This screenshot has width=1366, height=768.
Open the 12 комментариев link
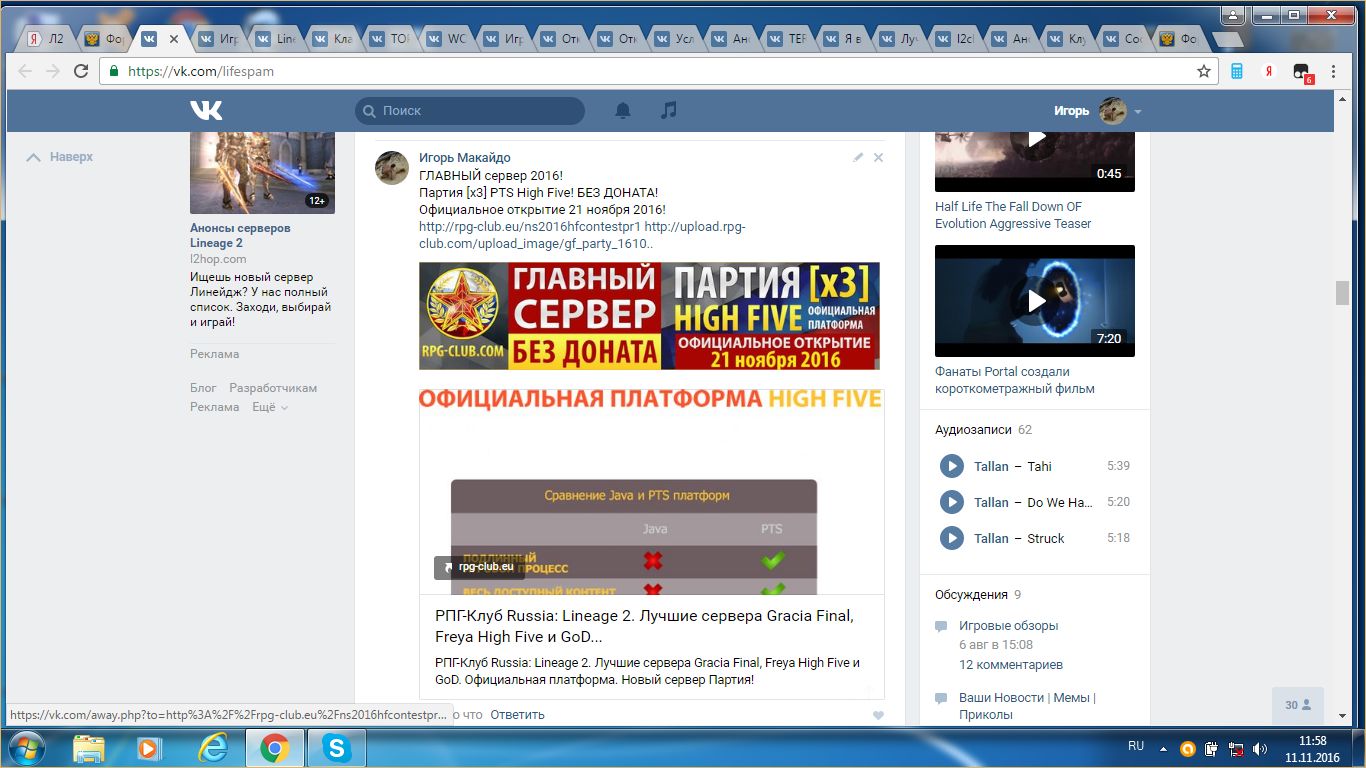coord(1011,664)
